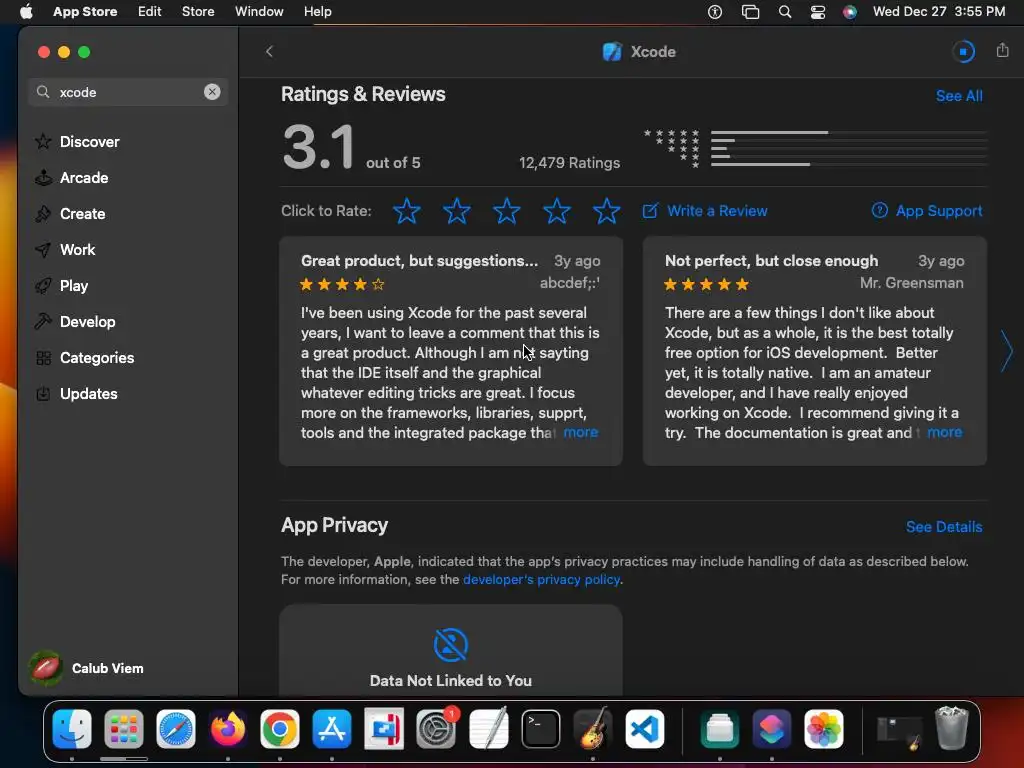Click the search field containing xcode
Screen dimensions: 1024x768
pyautogui.click(x=127, y=92)
